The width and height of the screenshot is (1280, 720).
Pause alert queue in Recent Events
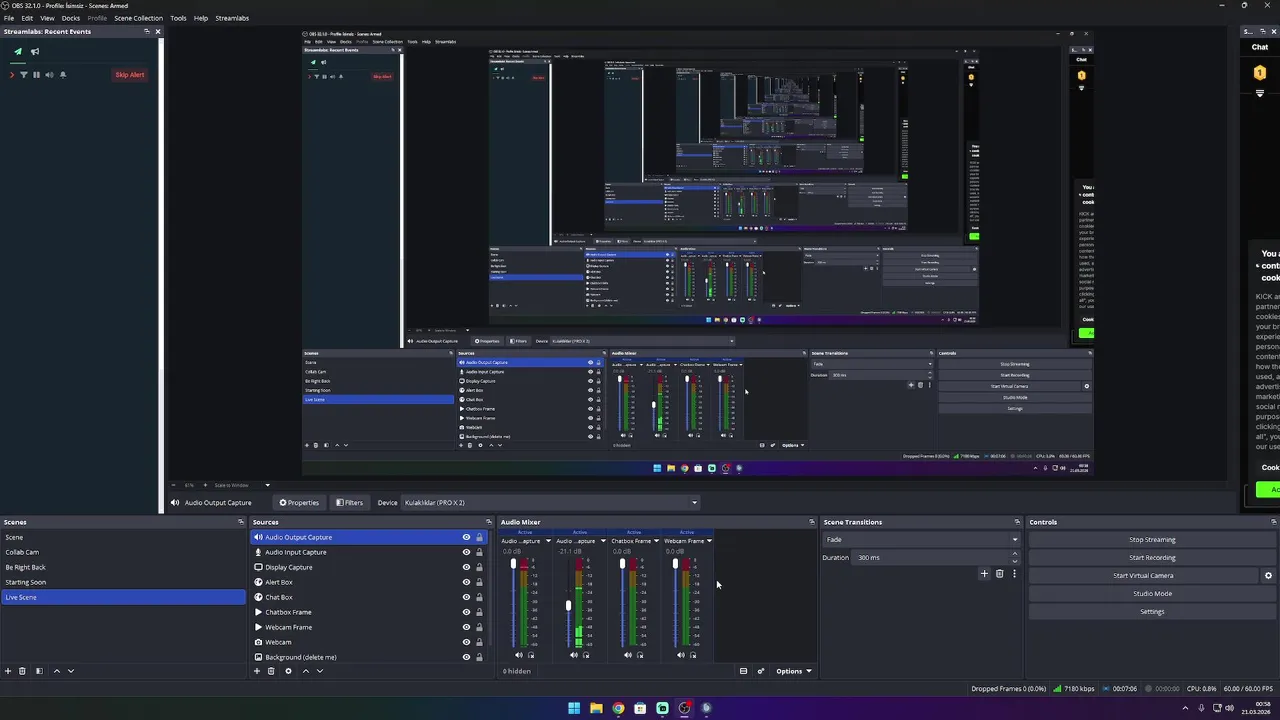tap(36, 75)
